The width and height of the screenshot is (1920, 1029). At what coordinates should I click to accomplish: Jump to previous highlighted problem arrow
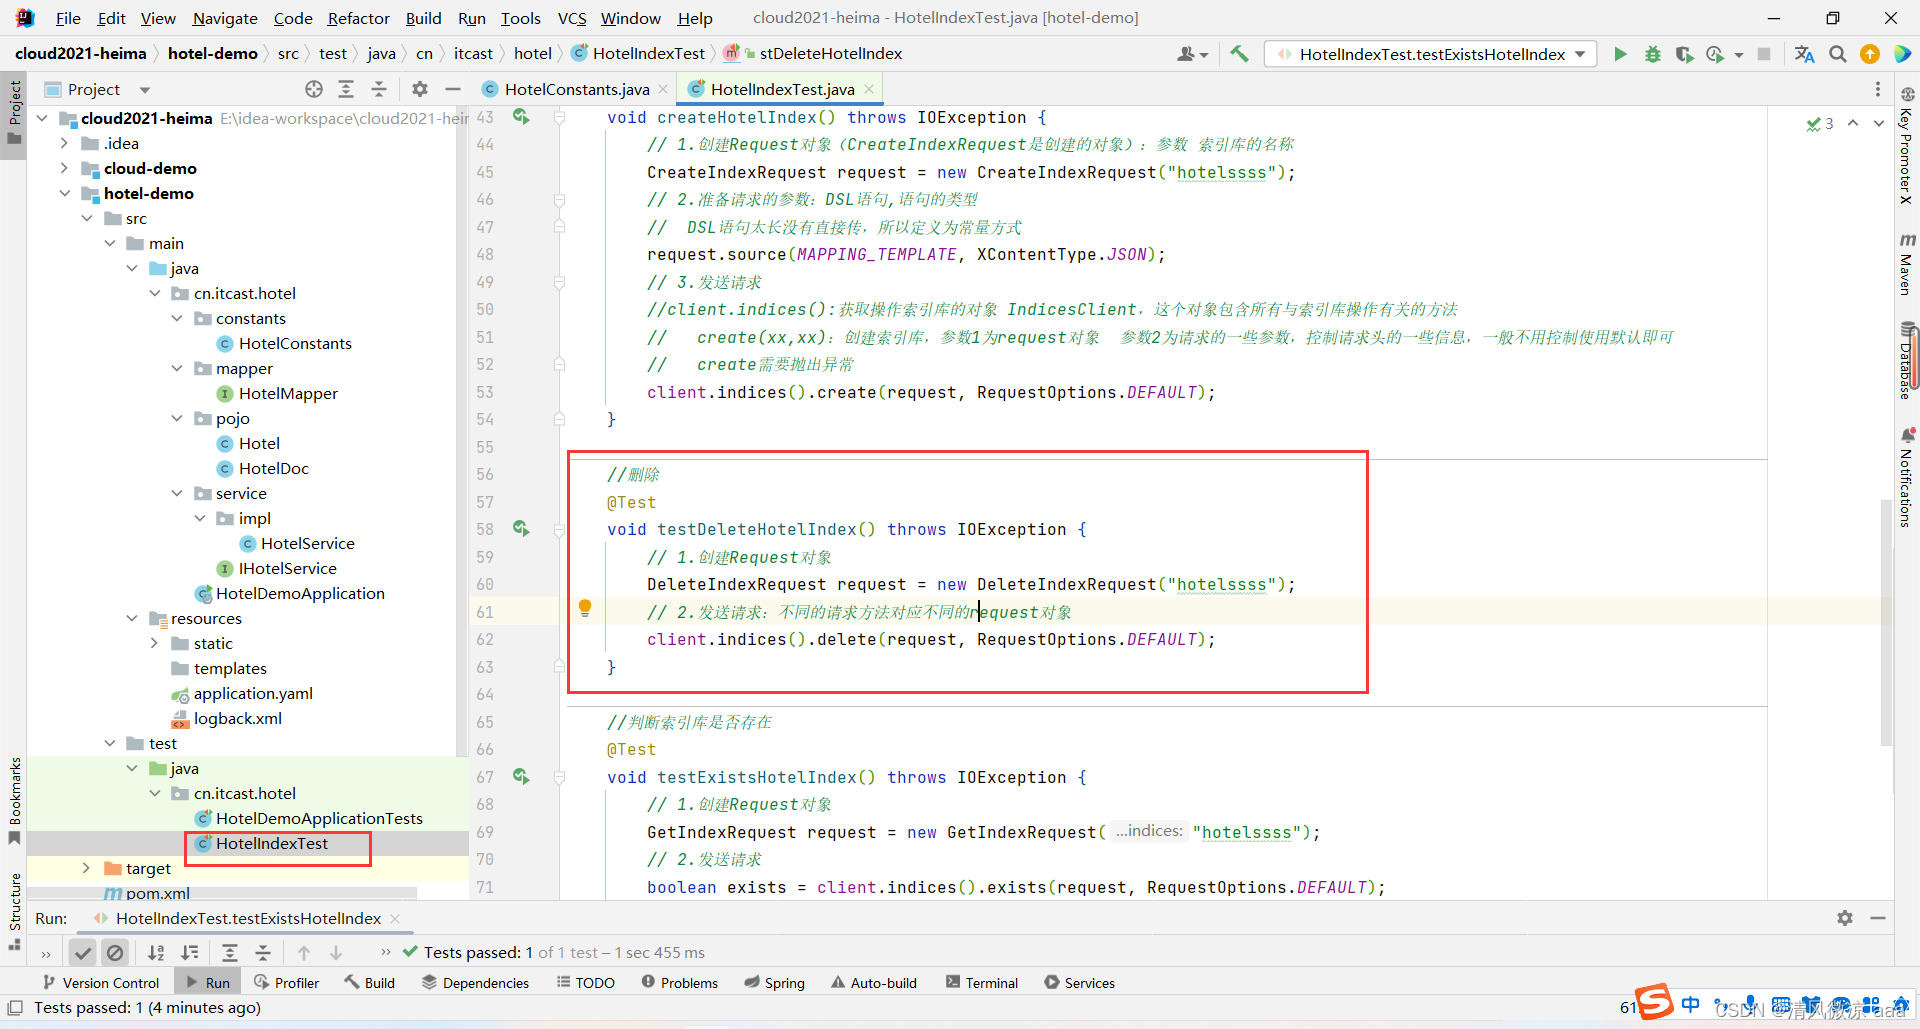point(1853,123)
